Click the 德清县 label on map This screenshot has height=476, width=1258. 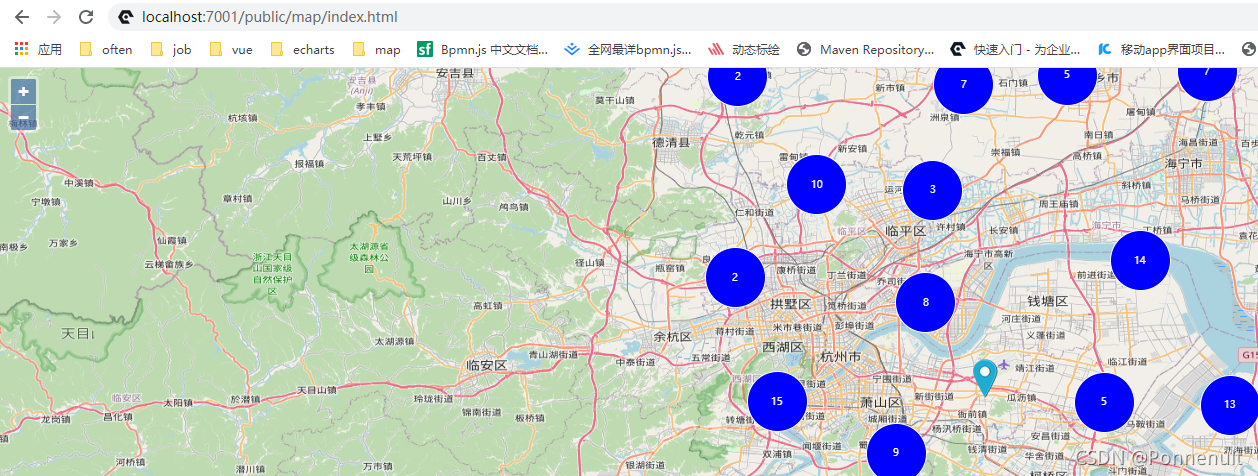pyautogui.click(x=672, y=143)
